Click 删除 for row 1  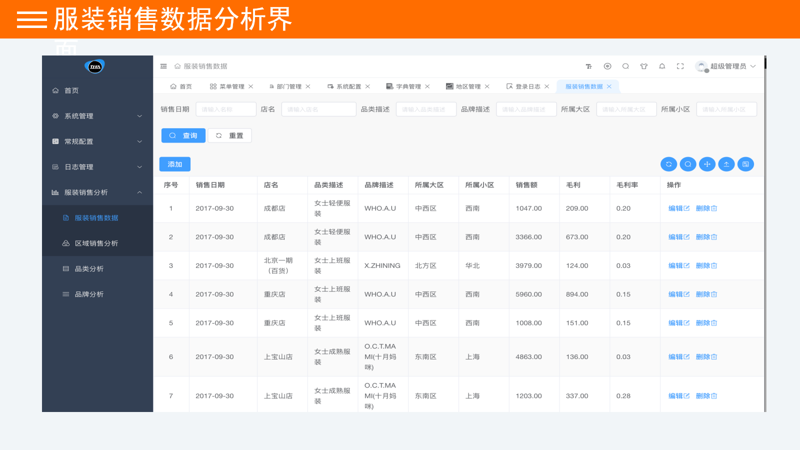point(707,209)
